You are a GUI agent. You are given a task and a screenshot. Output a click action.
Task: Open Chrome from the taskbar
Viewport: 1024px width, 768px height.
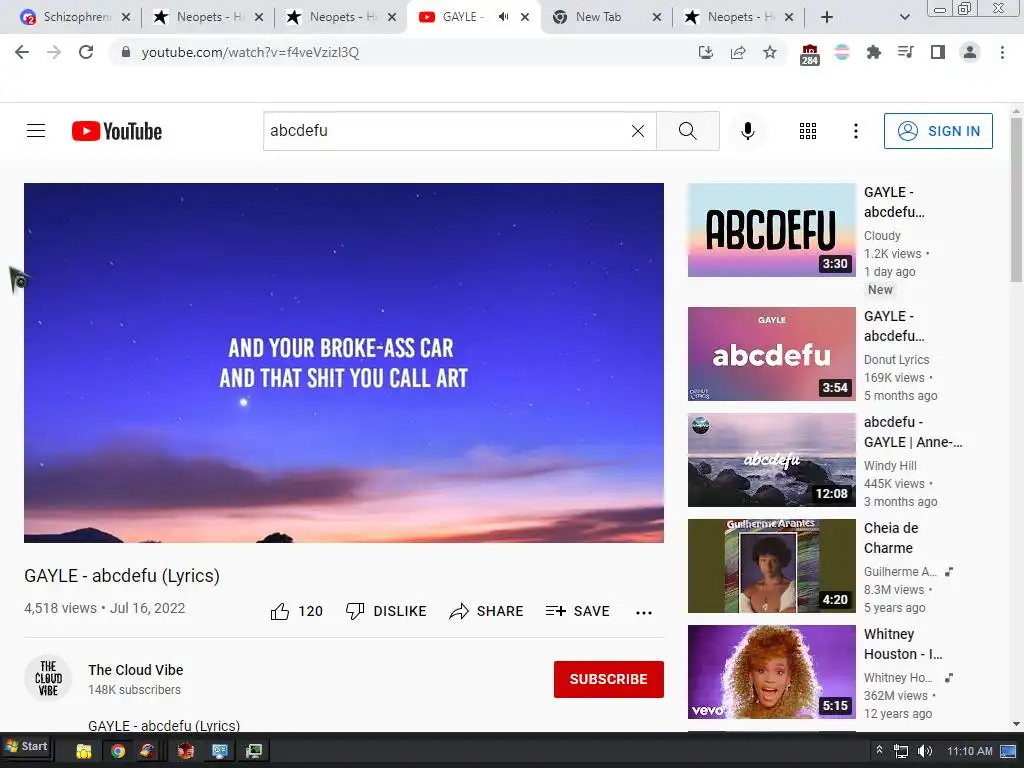(118, 751)
